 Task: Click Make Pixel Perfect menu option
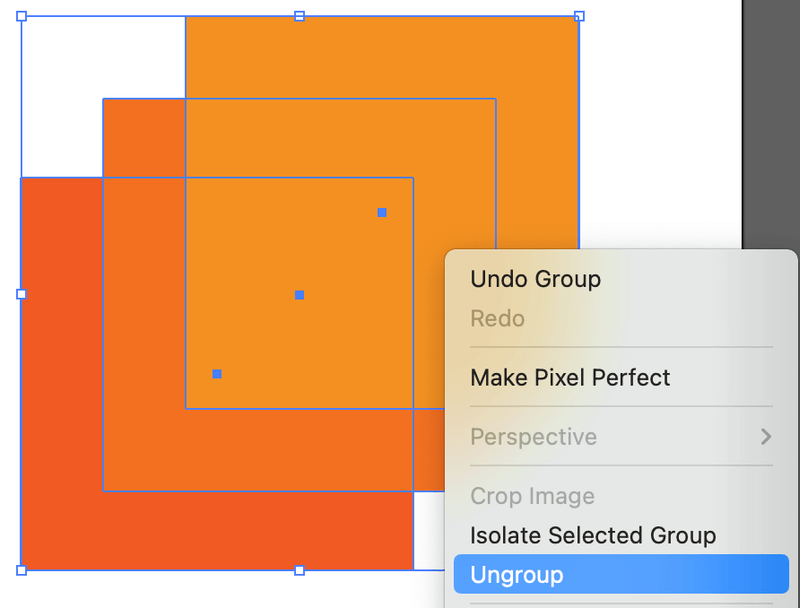569,378
